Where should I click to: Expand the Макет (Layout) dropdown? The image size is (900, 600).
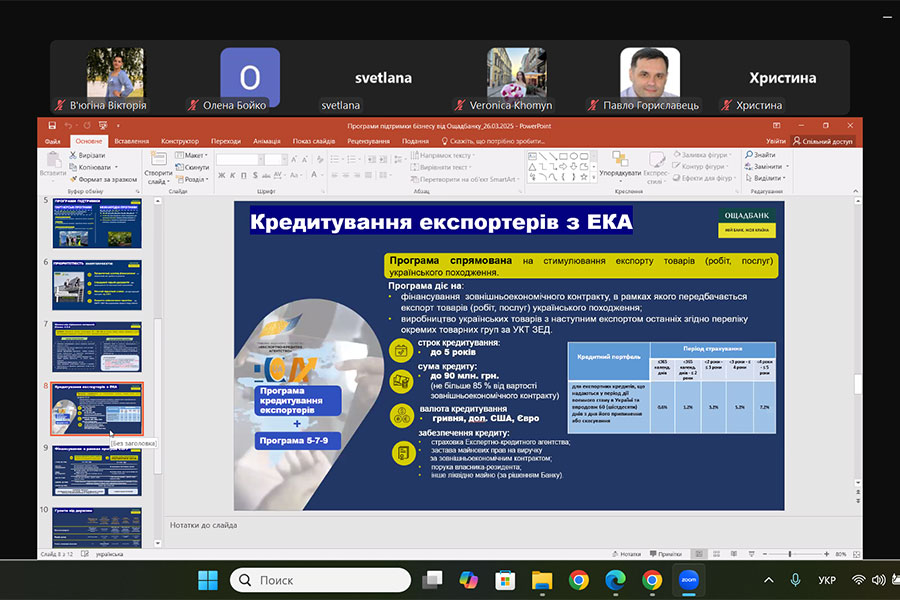[193, 155]
